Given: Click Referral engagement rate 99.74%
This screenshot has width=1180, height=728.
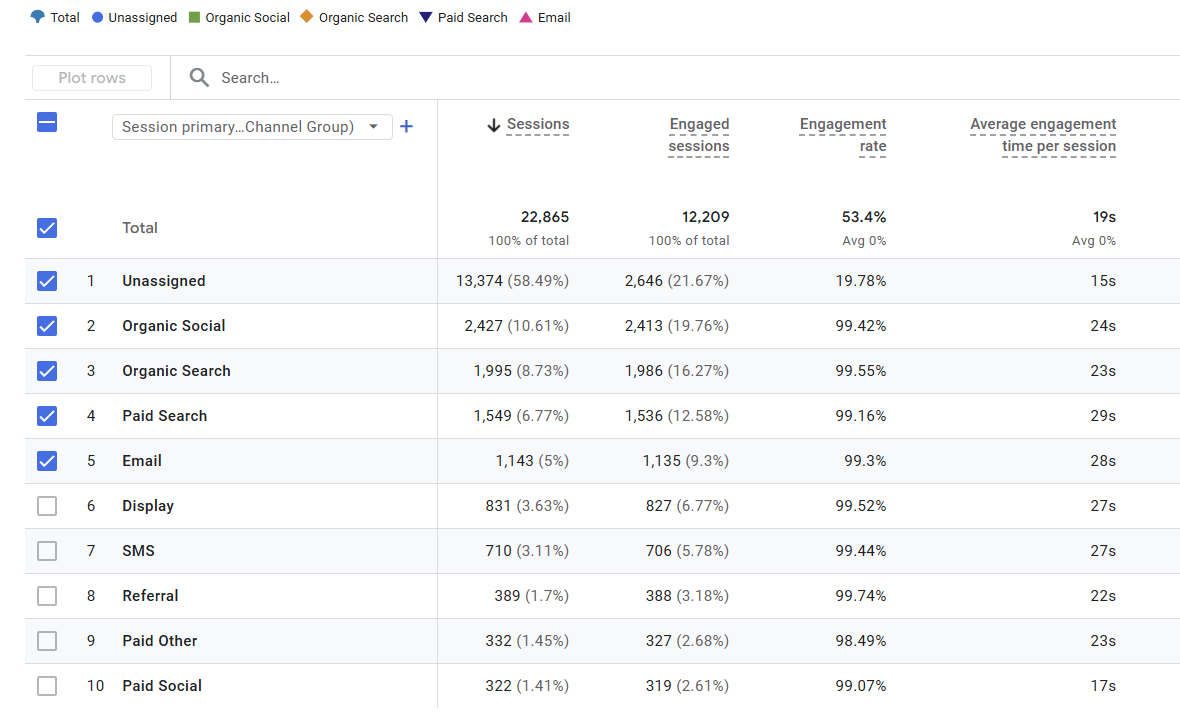Looking at the screenshot, I should tap(860, 596).
